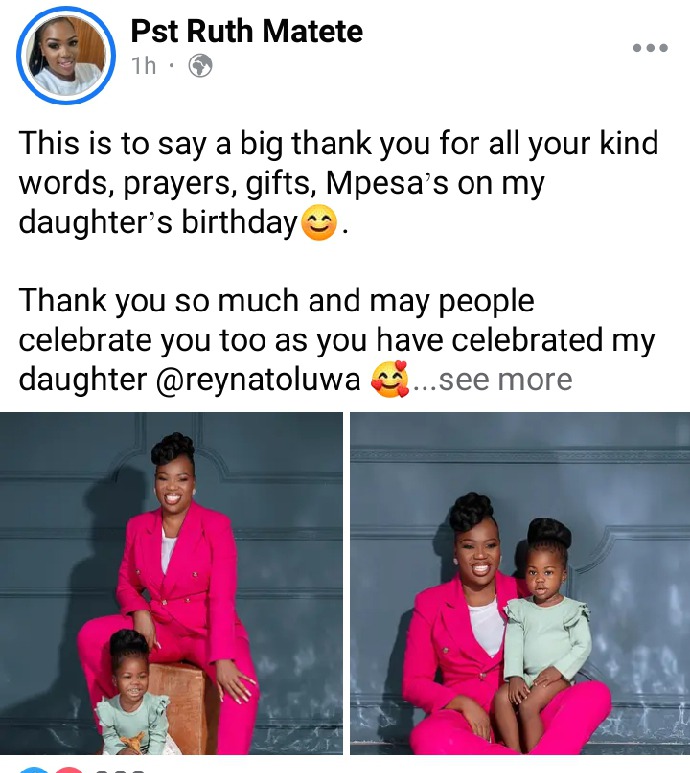Viewport: 690px width, 773px height.
Task: Click the hearts face emoji near see more
Action: pyautogui.click(x=390, y=379)
